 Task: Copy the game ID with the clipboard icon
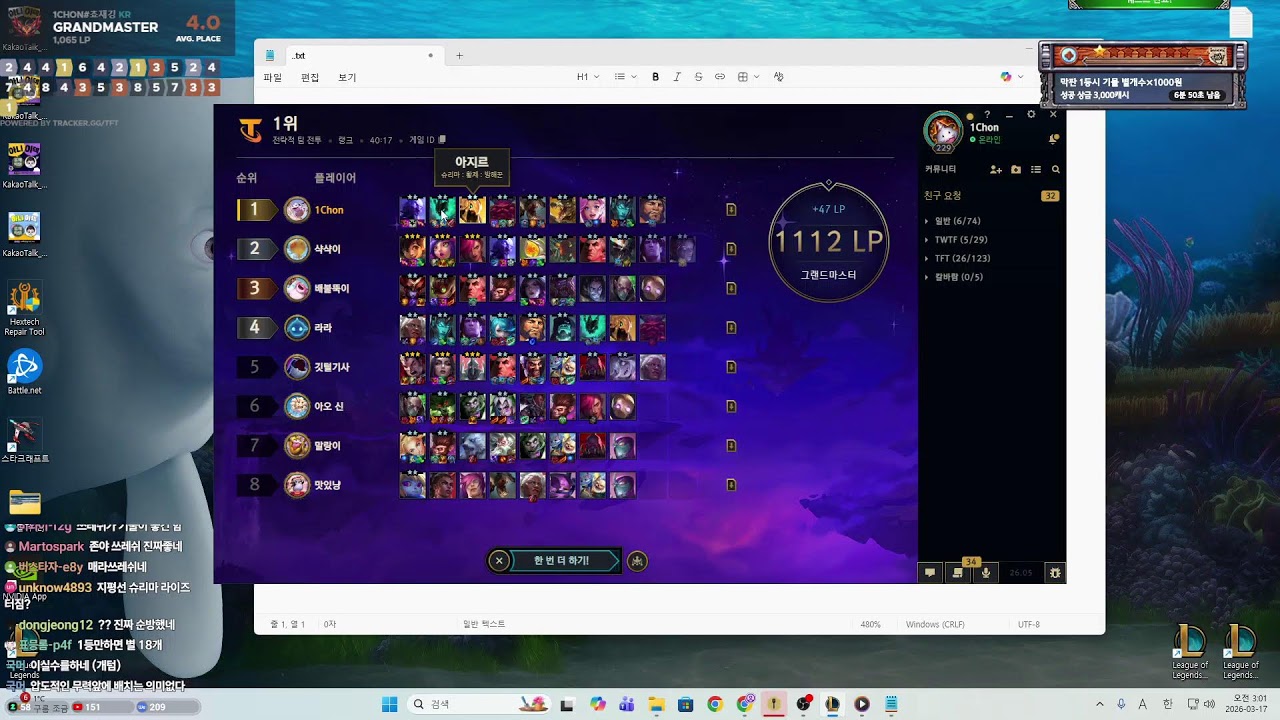point(443,140)
